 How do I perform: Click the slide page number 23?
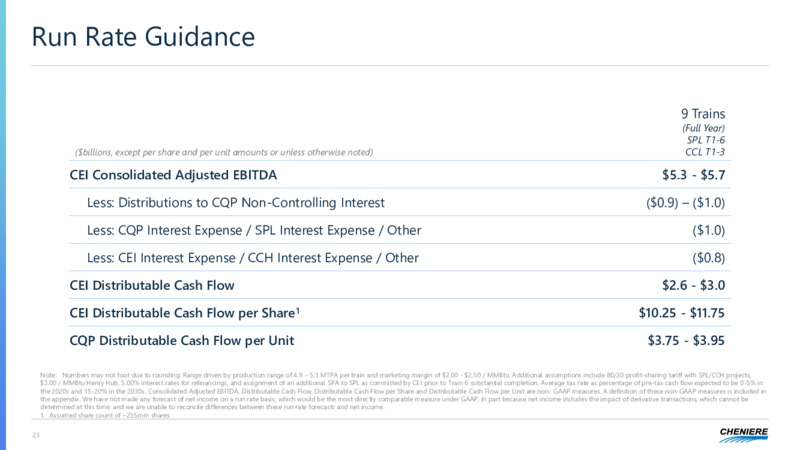coord(36,435)
